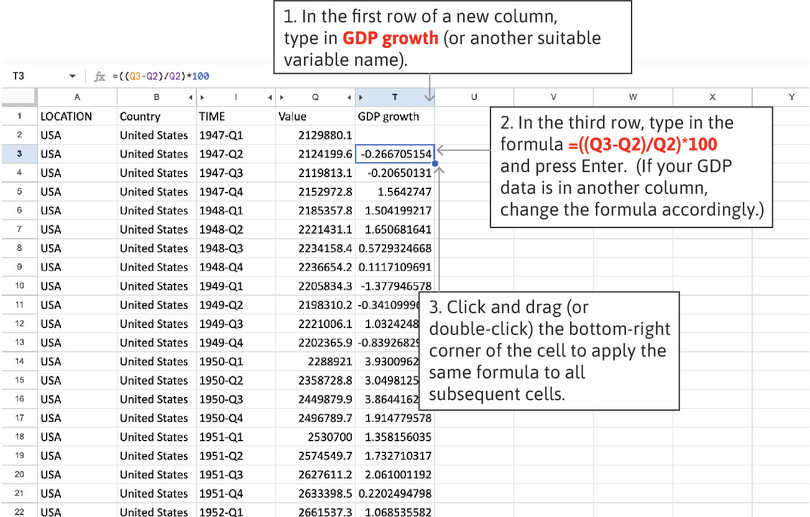Click the value cell 2152972.8
This screenshot has height=517, width=810.
click(x=315, y=192)
